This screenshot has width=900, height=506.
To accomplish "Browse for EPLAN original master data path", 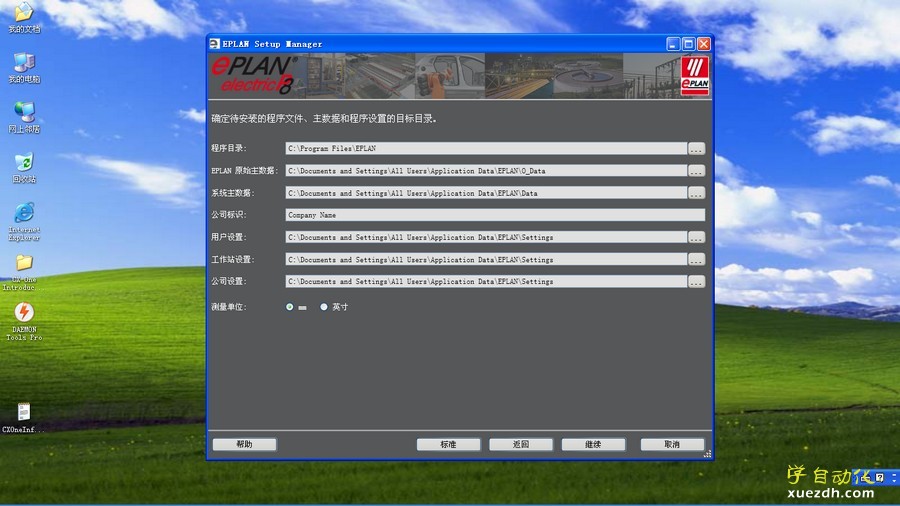I will click(696, 171).
